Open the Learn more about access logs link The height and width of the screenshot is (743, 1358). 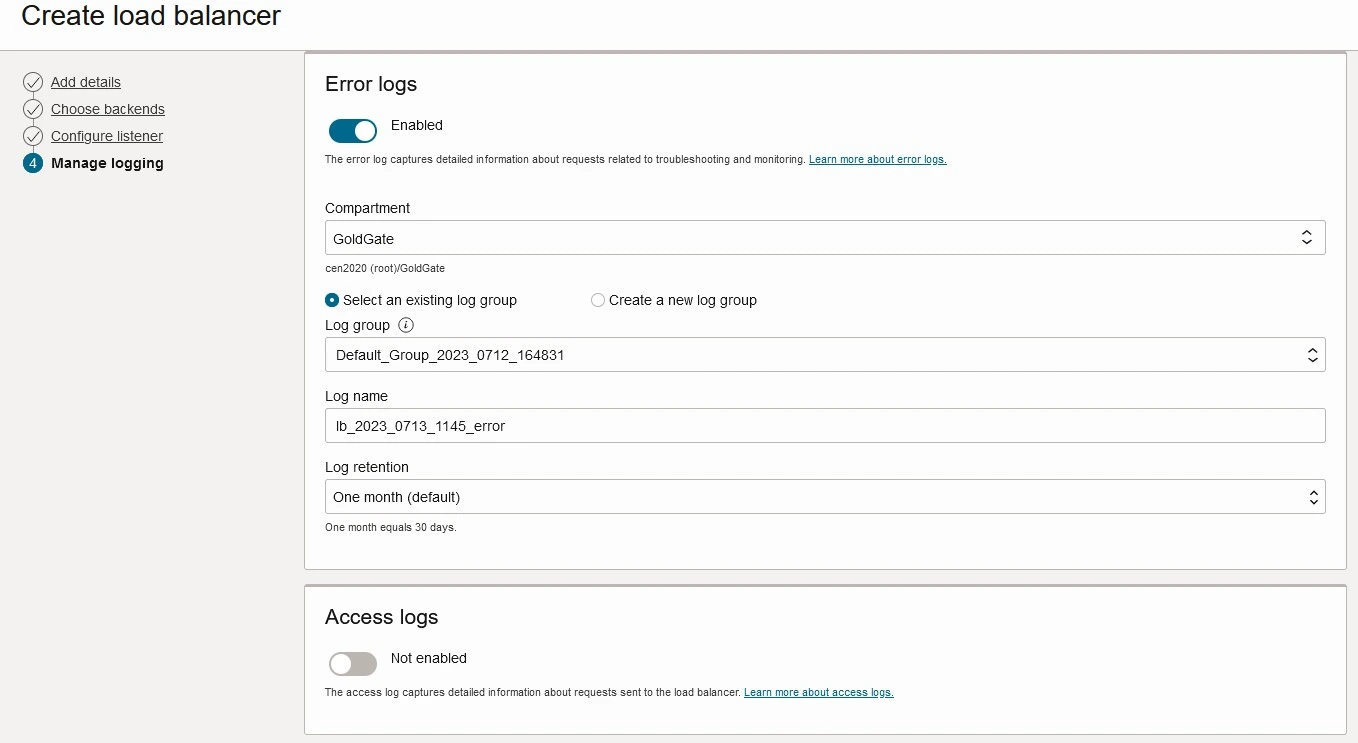818,692
